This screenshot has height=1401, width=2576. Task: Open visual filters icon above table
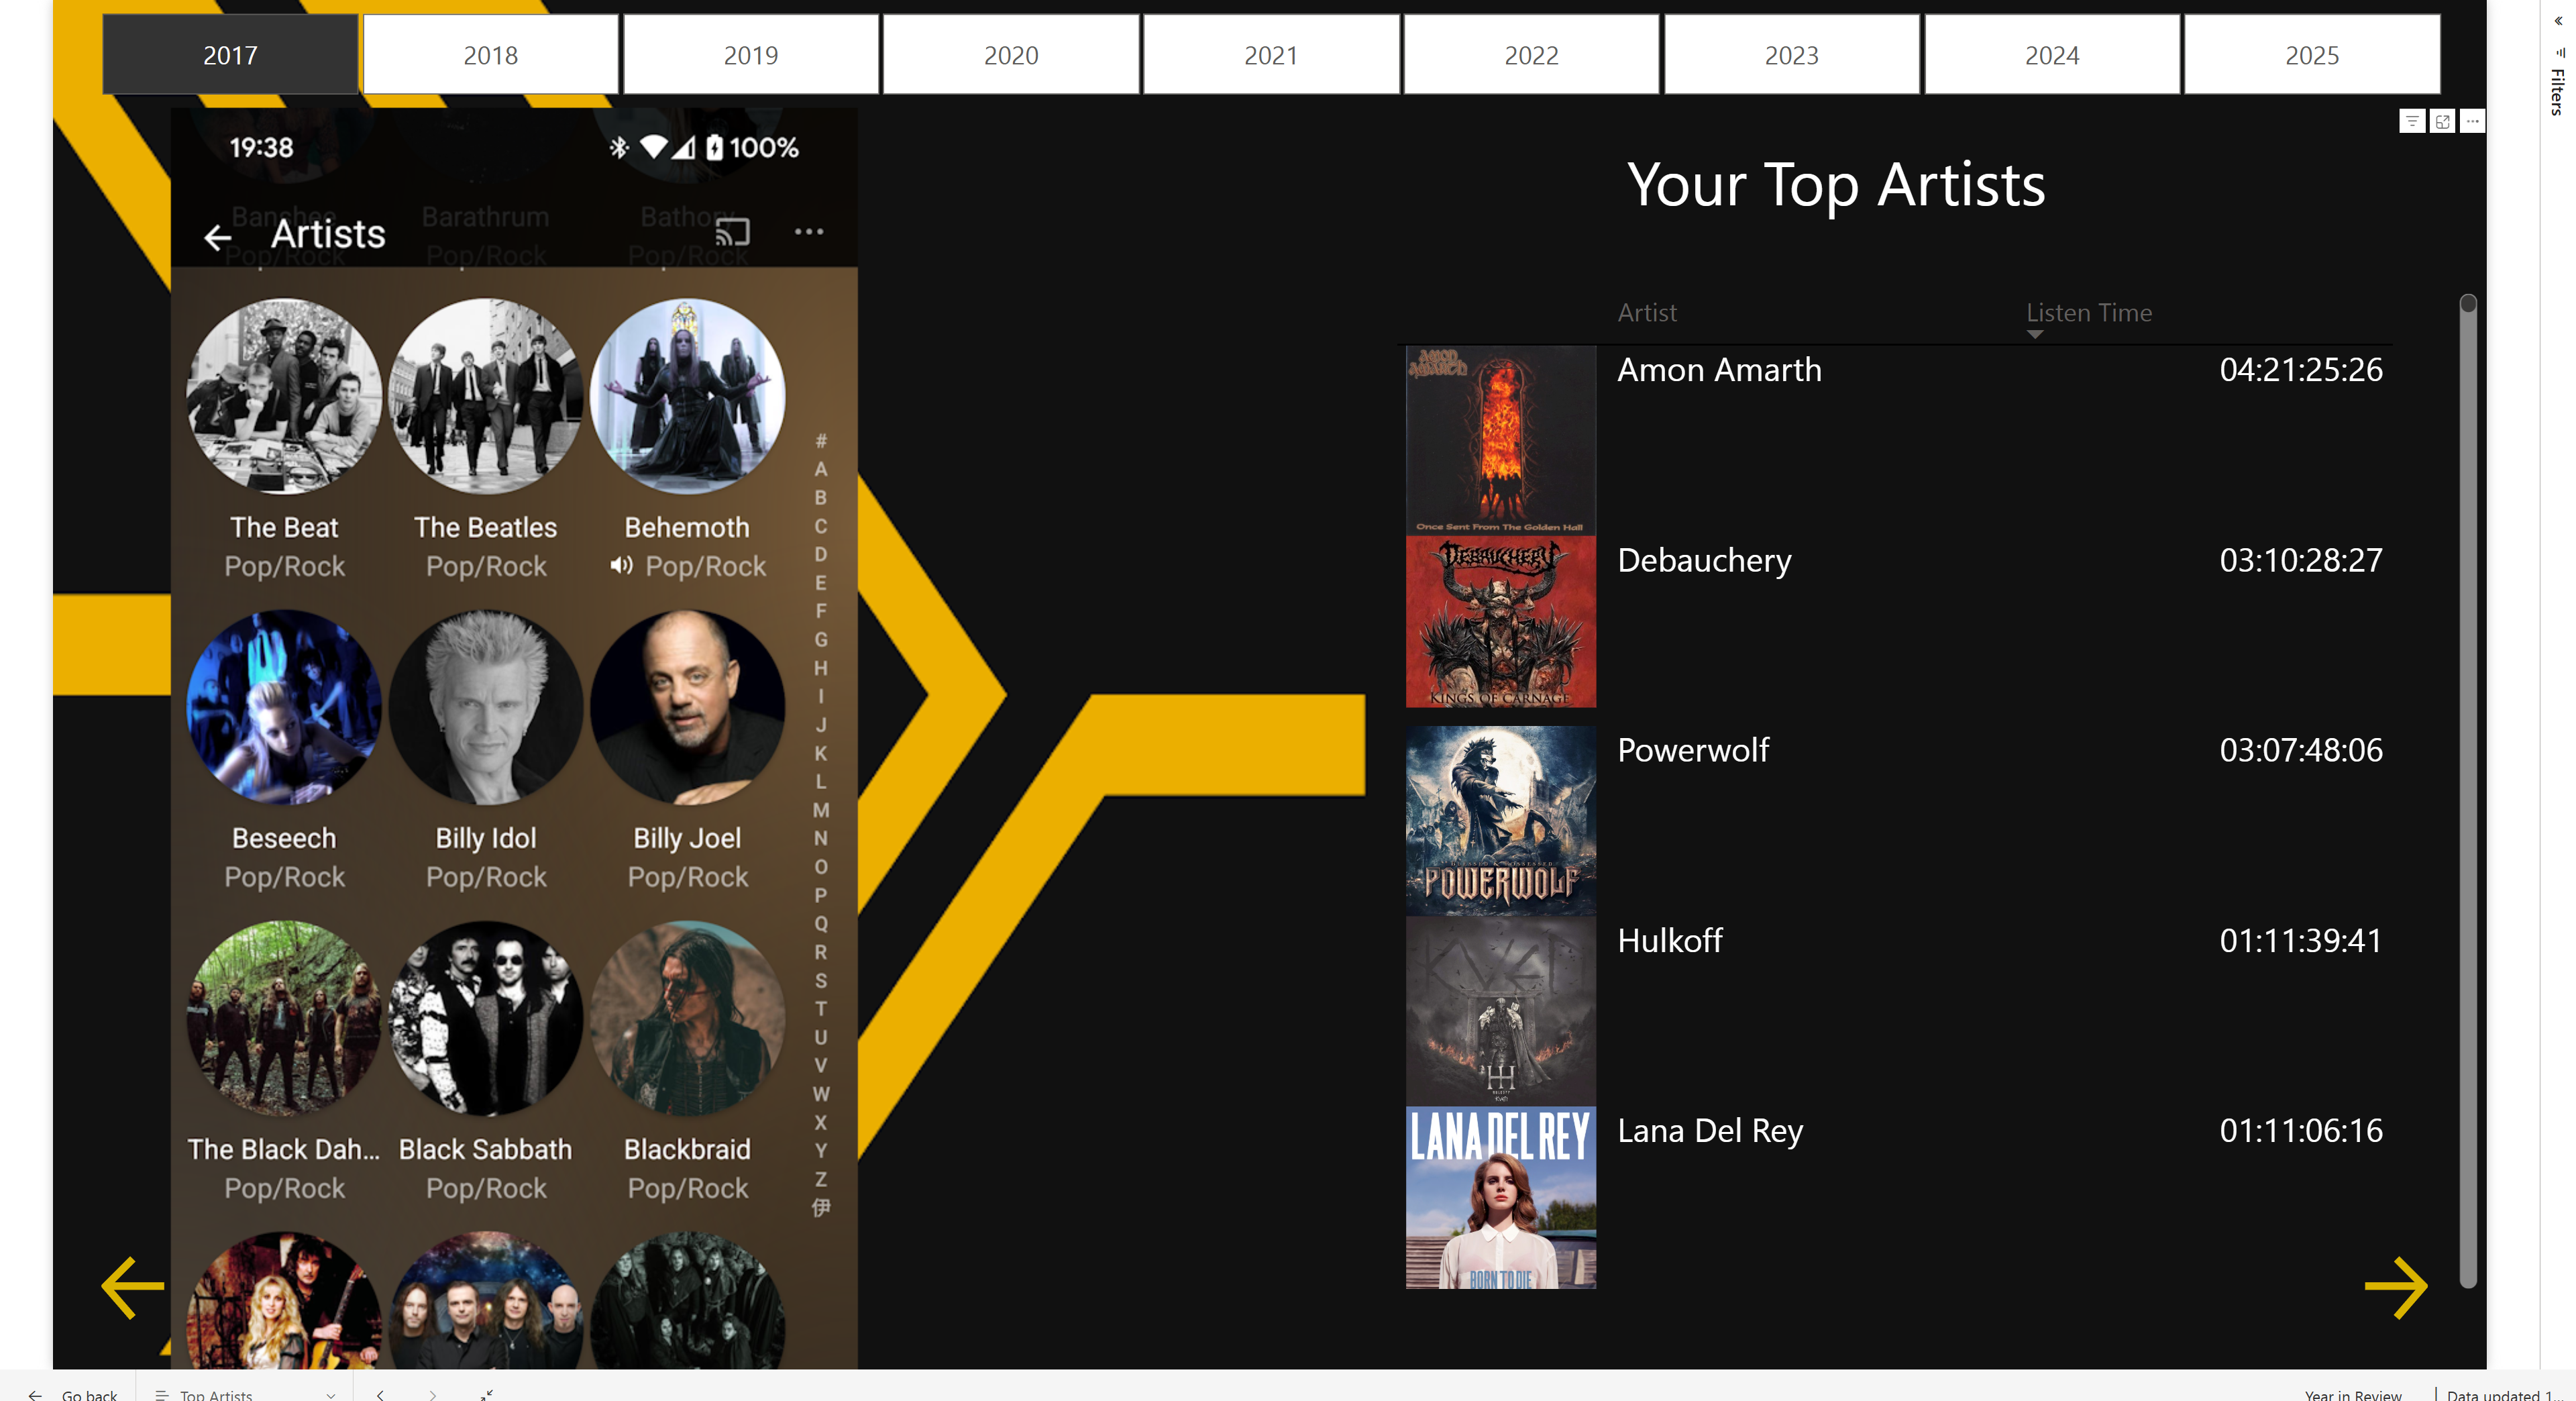click(x=2412, y=121)
